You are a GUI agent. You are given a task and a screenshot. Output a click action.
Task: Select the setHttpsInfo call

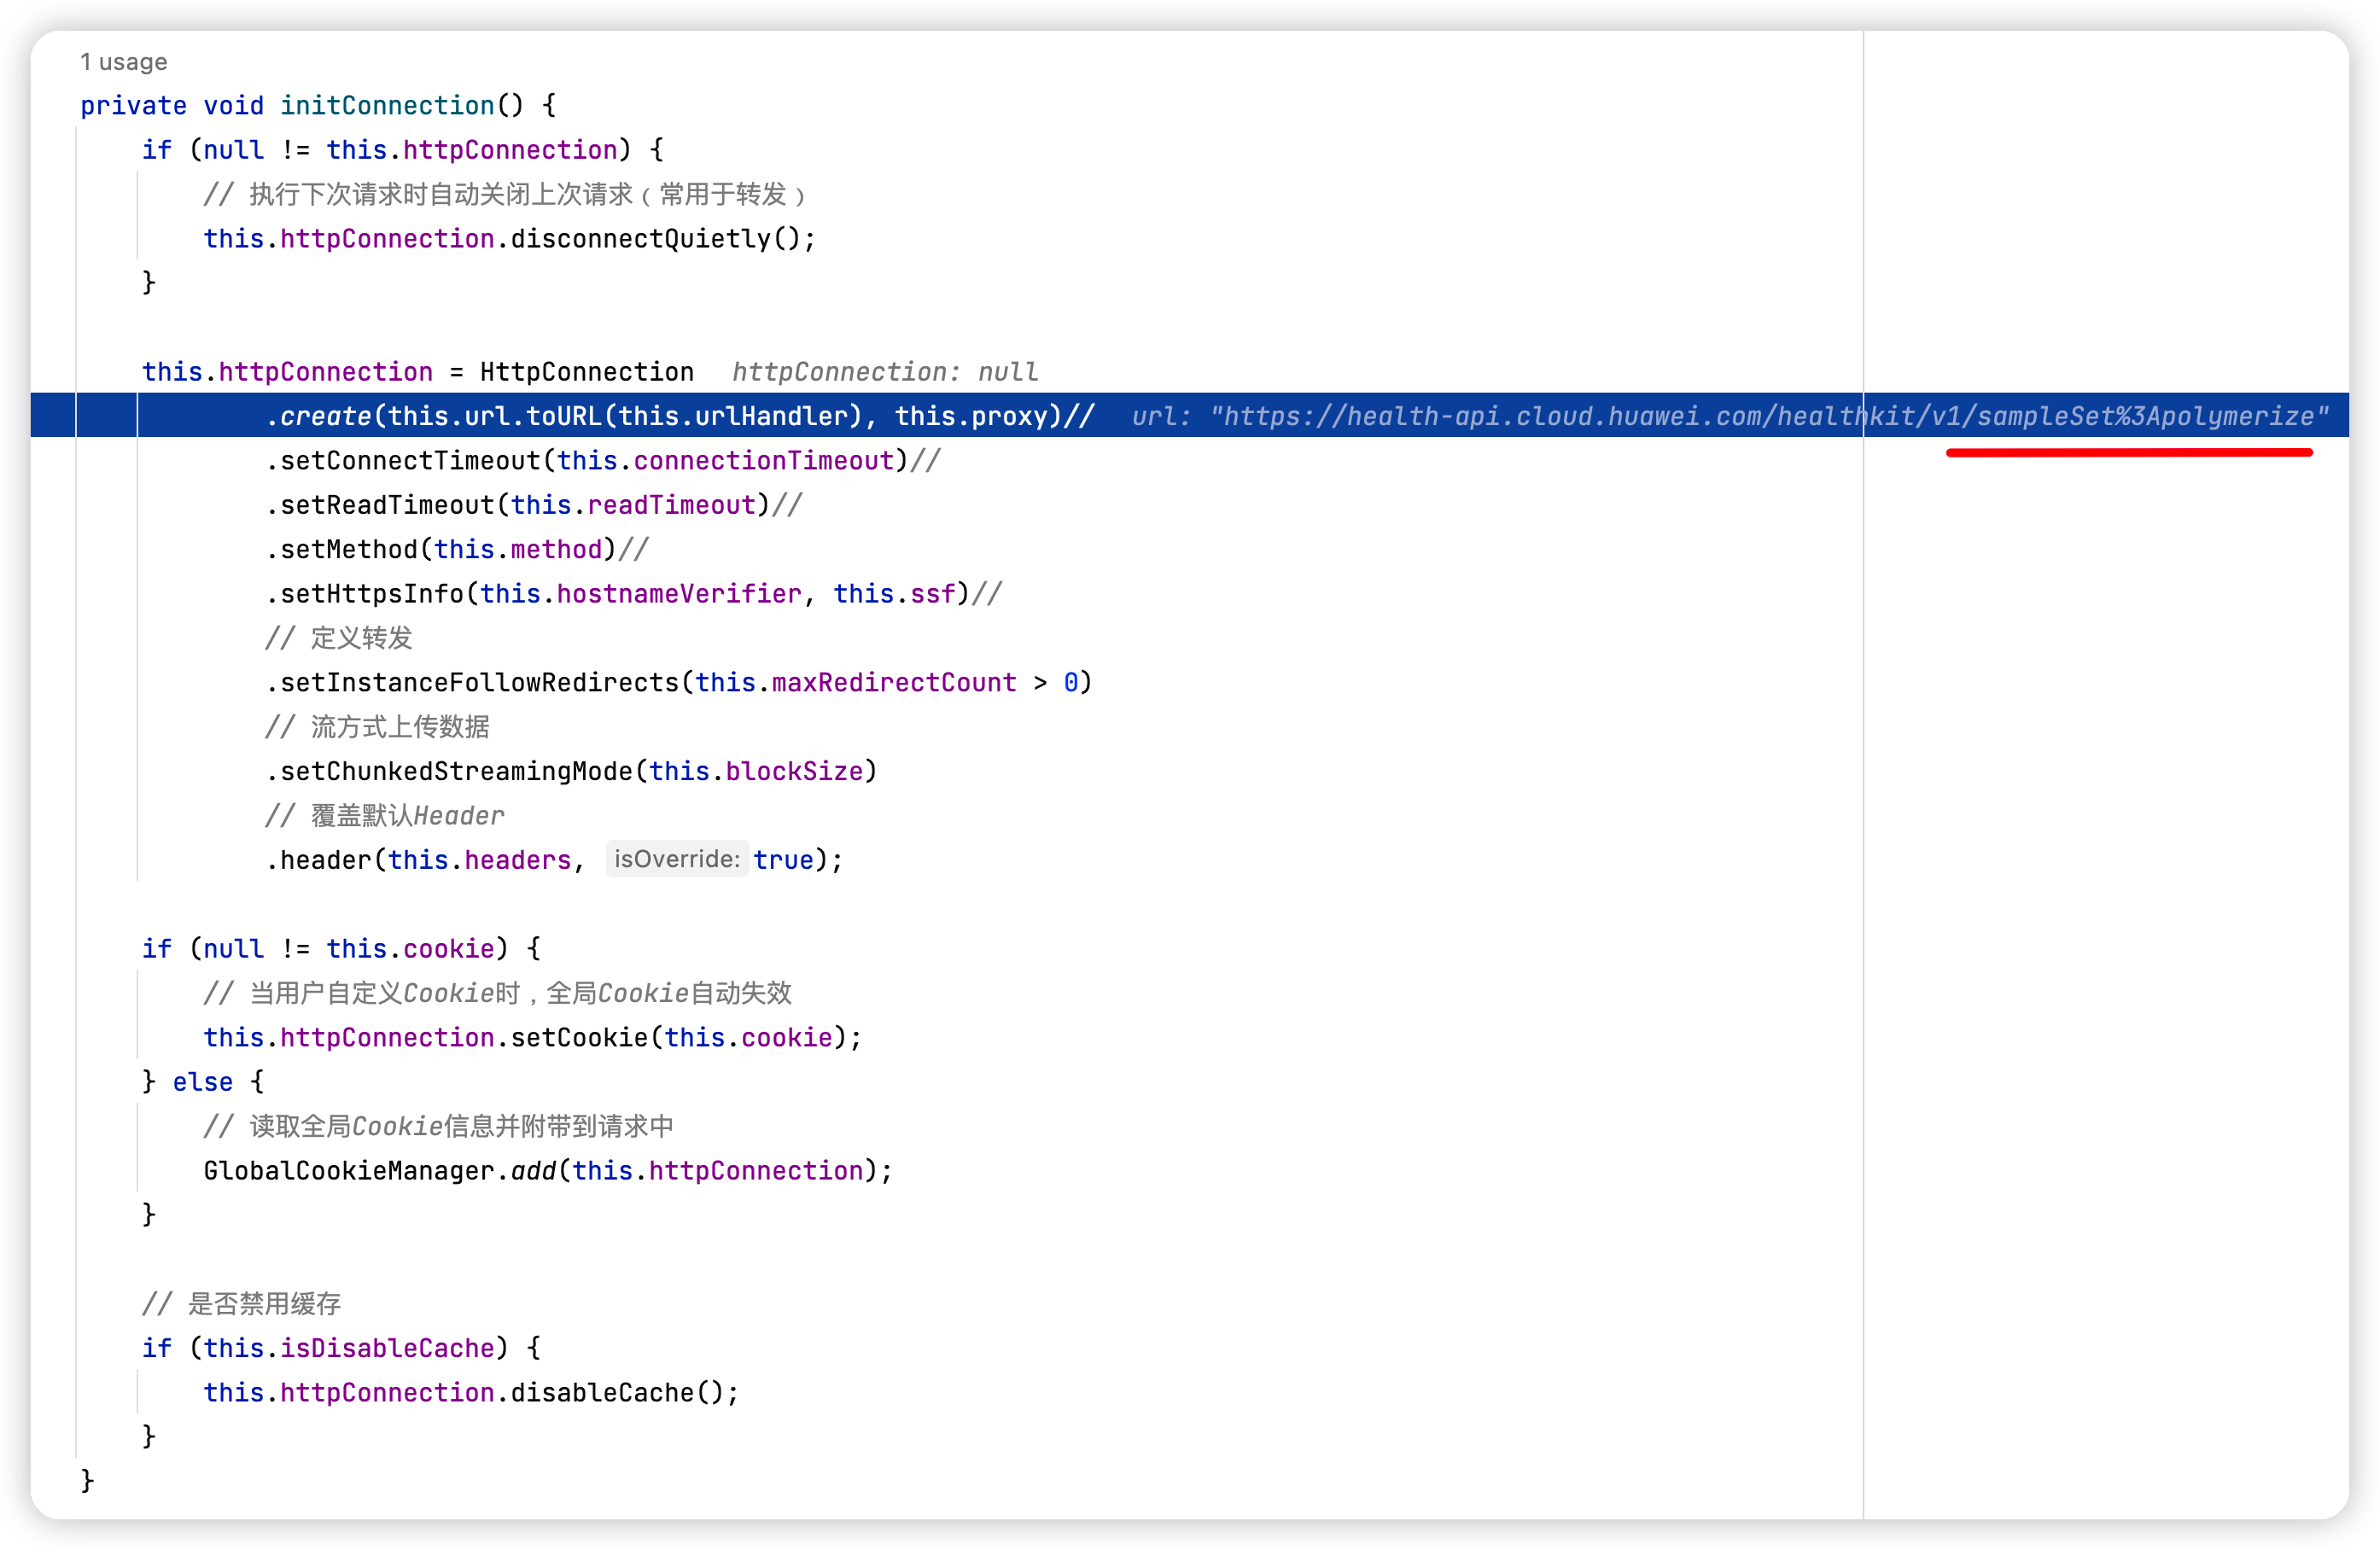point(368,592)
